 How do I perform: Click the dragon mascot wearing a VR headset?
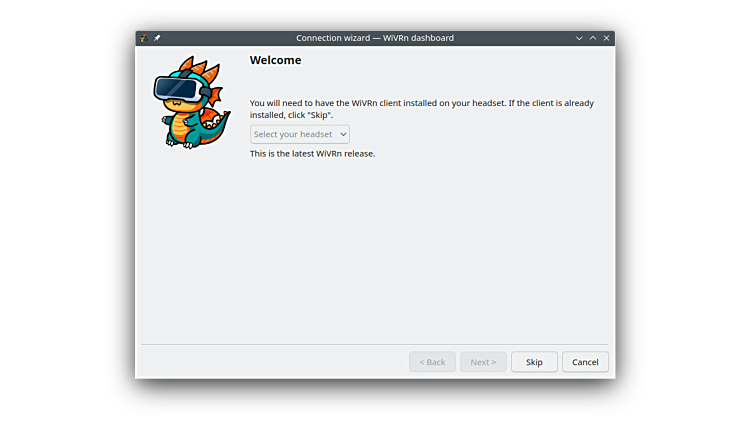point(190,103)
